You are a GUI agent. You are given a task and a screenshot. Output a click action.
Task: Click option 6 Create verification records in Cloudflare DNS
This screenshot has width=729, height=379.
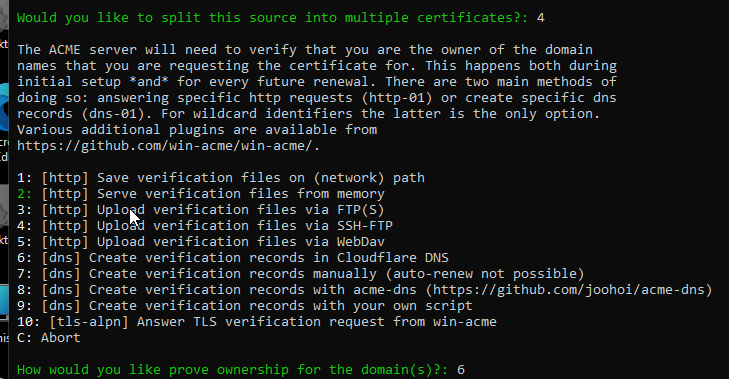coord(233,258)
